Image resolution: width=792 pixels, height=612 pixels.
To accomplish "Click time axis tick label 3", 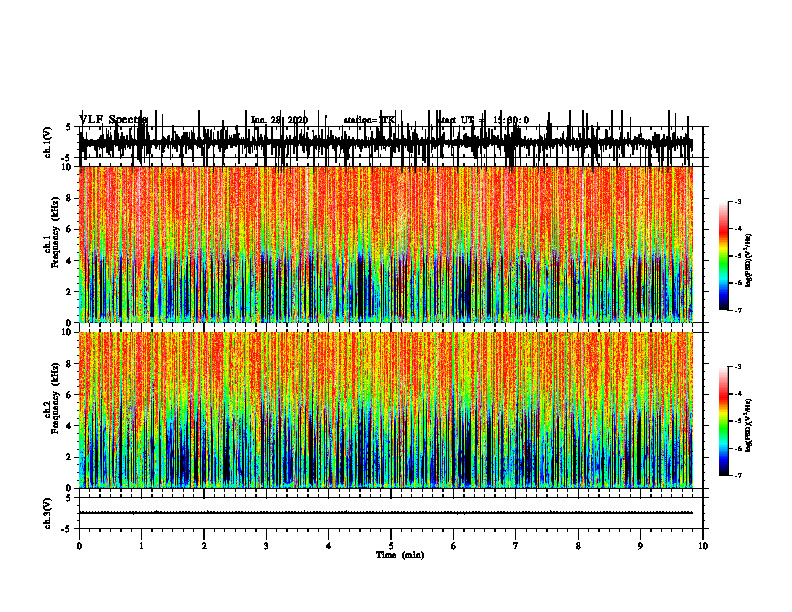I will point(266,545).
